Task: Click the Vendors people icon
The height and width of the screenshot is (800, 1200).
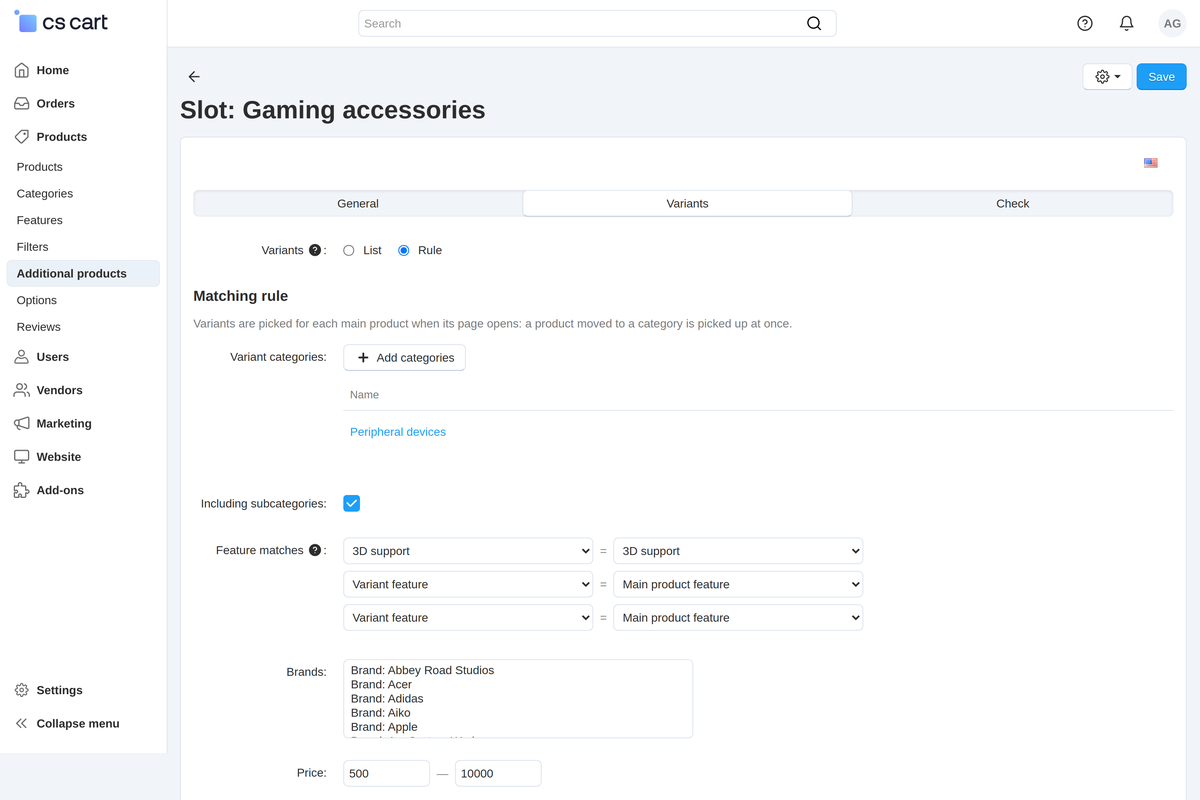Action: (x=22, y=390)
